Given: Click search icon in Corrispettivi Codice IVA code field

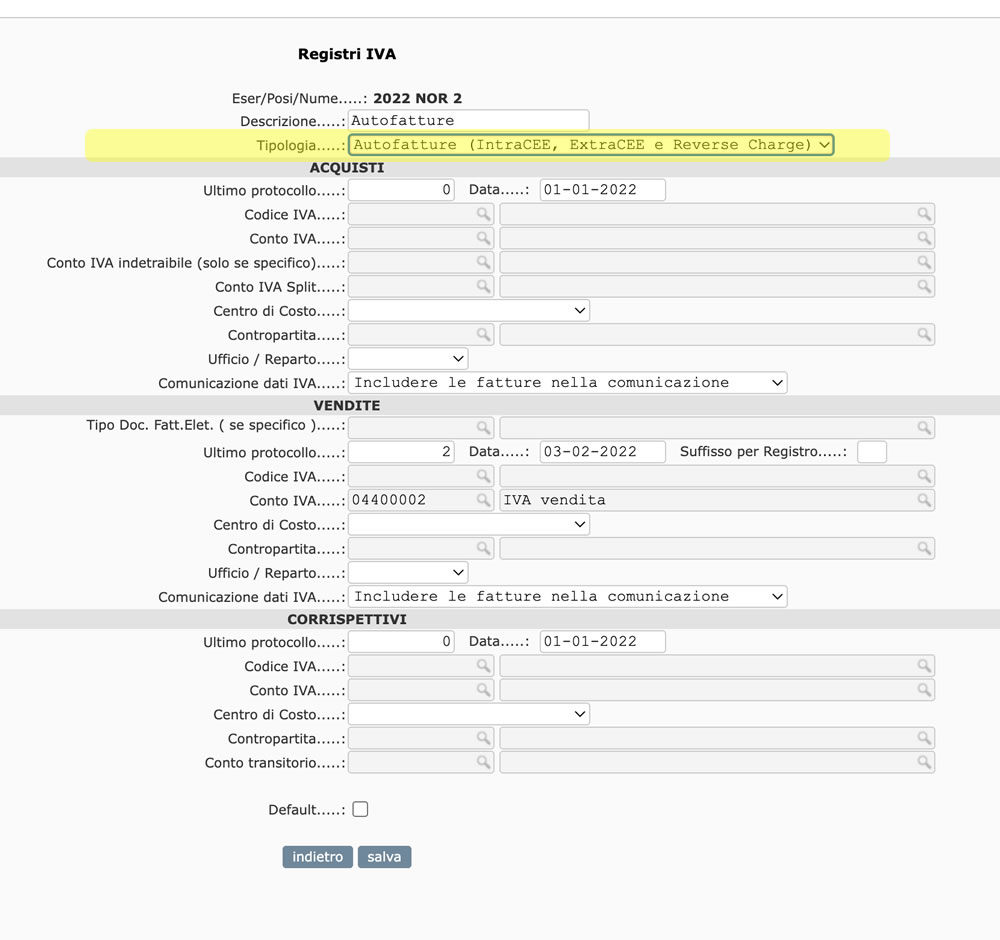Looking at the screenshot, I should [483, 666].
